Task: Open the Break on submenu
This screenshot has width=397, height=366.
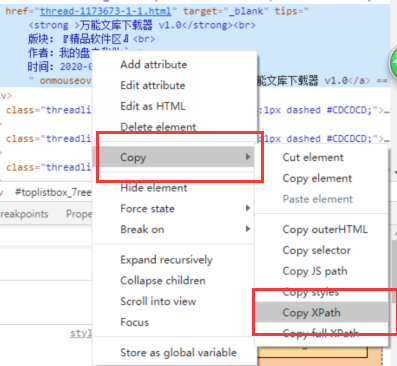Action: pos(142,229)
